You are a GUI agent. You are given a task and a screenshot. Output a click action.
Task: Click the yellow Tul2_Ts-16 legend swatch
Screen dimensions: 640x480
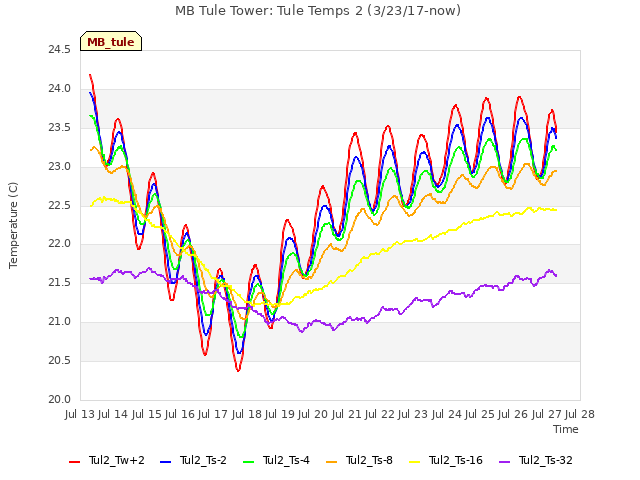(x=415, y=462)
